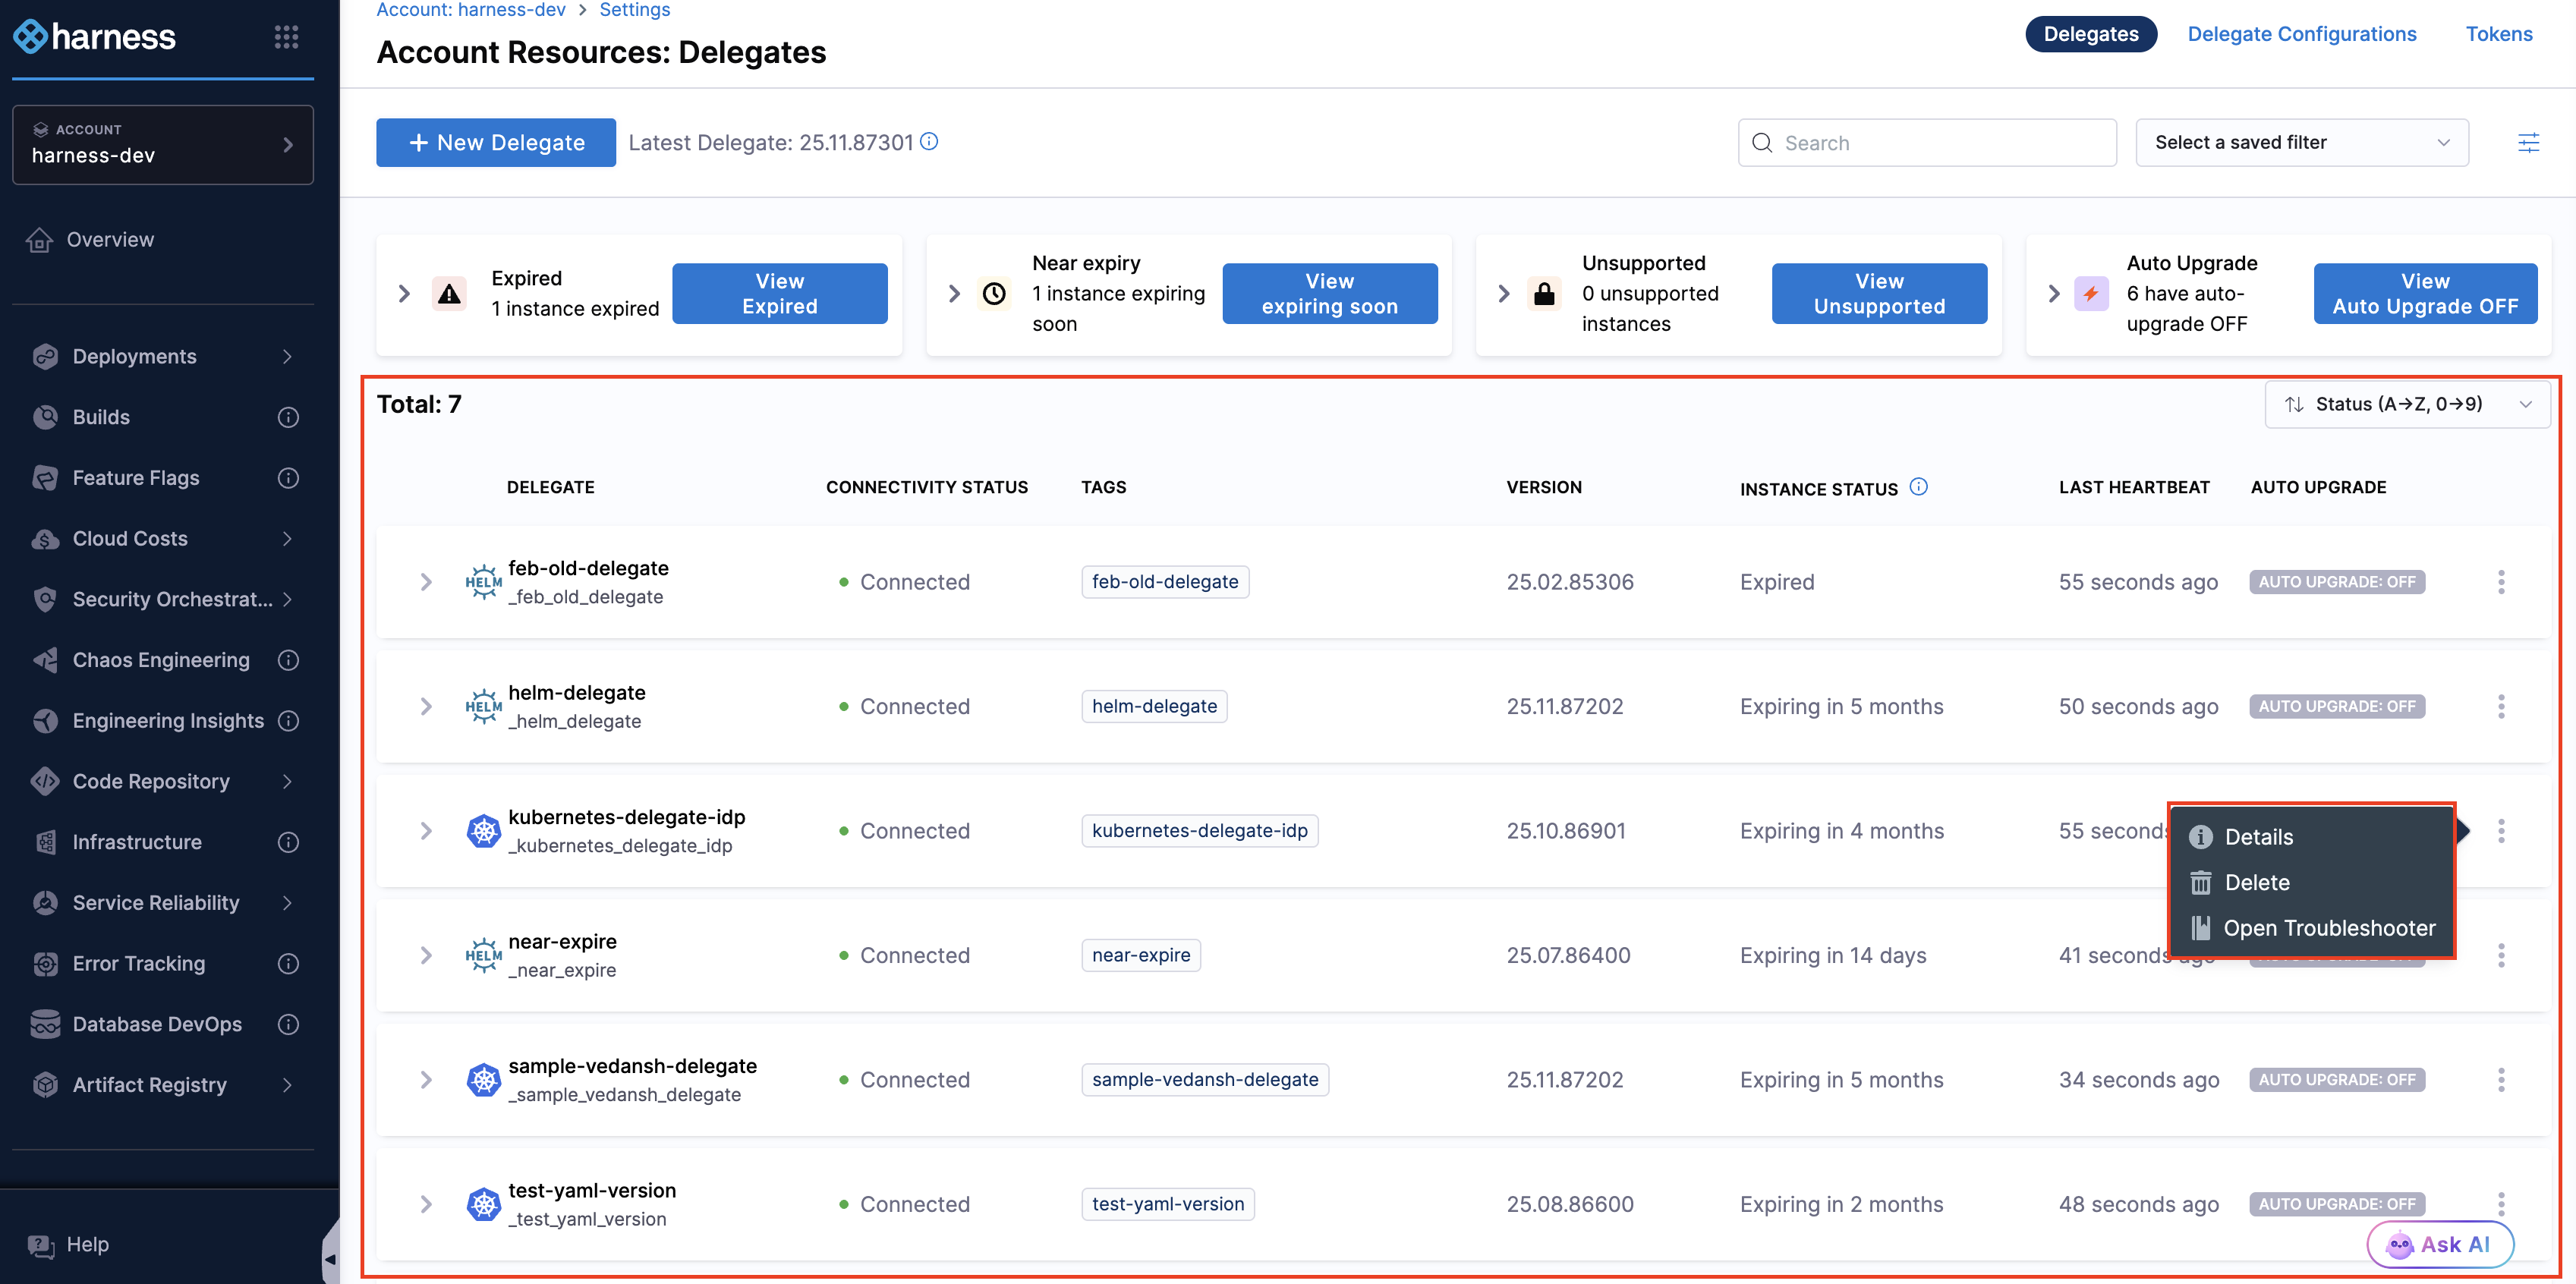Click the Database DevOps info icon
Screen dimensions: 2576x1284
pos(288,1024)
